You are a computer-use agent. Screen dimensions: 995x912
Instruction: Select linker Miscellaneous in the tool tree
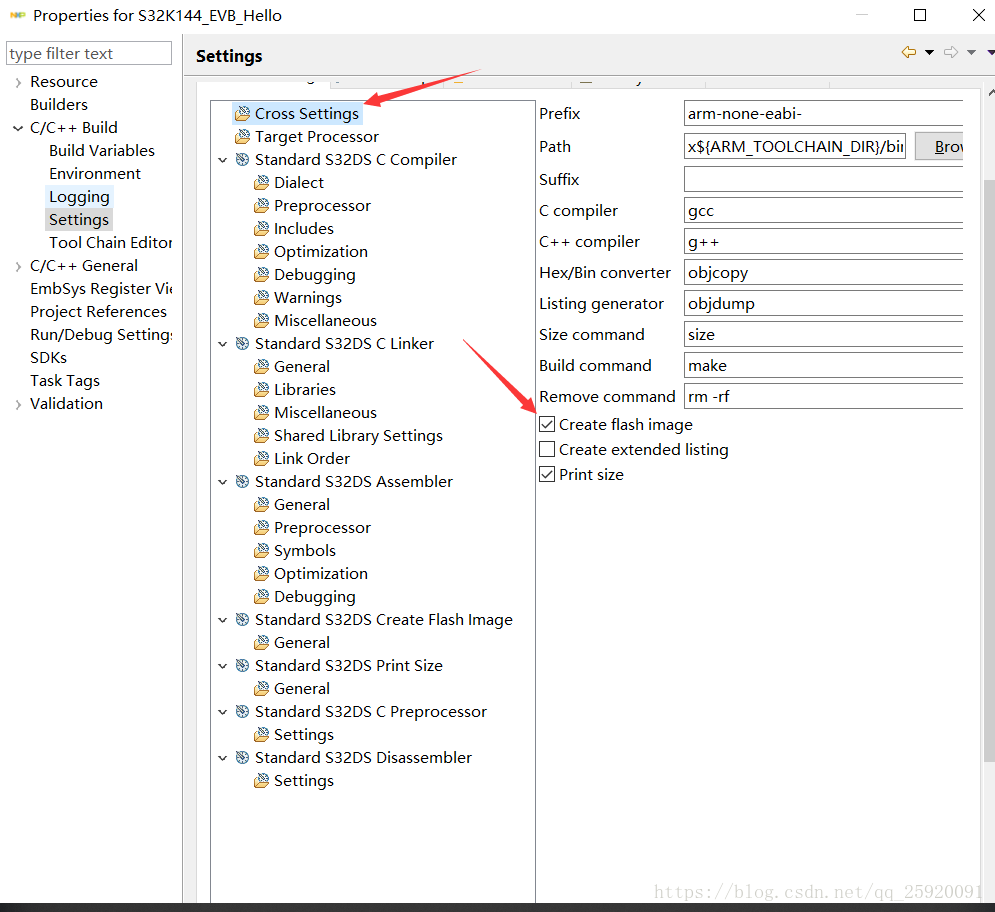click(x=325, y=413)
